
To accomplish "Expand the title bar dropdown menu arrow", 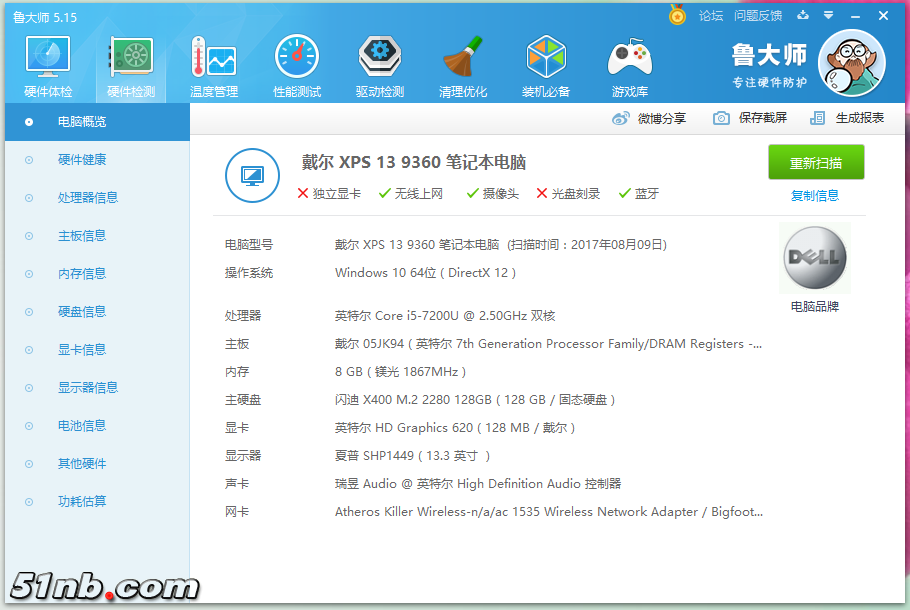I will point(828,16).
